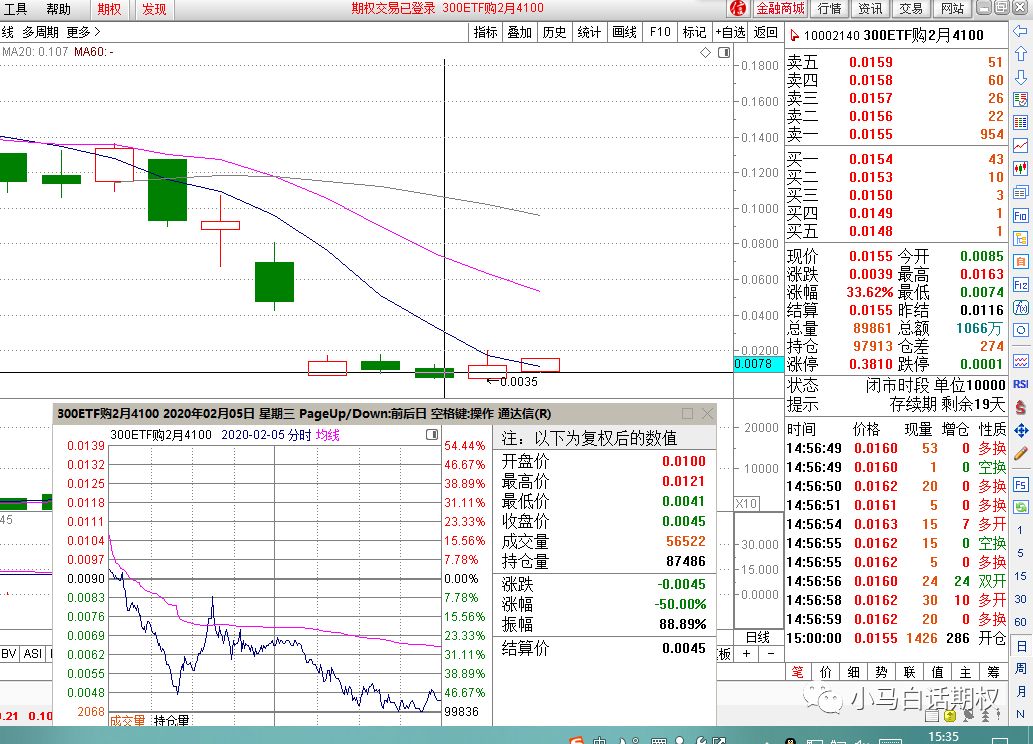Select the pencil drawing tool icon

(x=1020, y=453)
